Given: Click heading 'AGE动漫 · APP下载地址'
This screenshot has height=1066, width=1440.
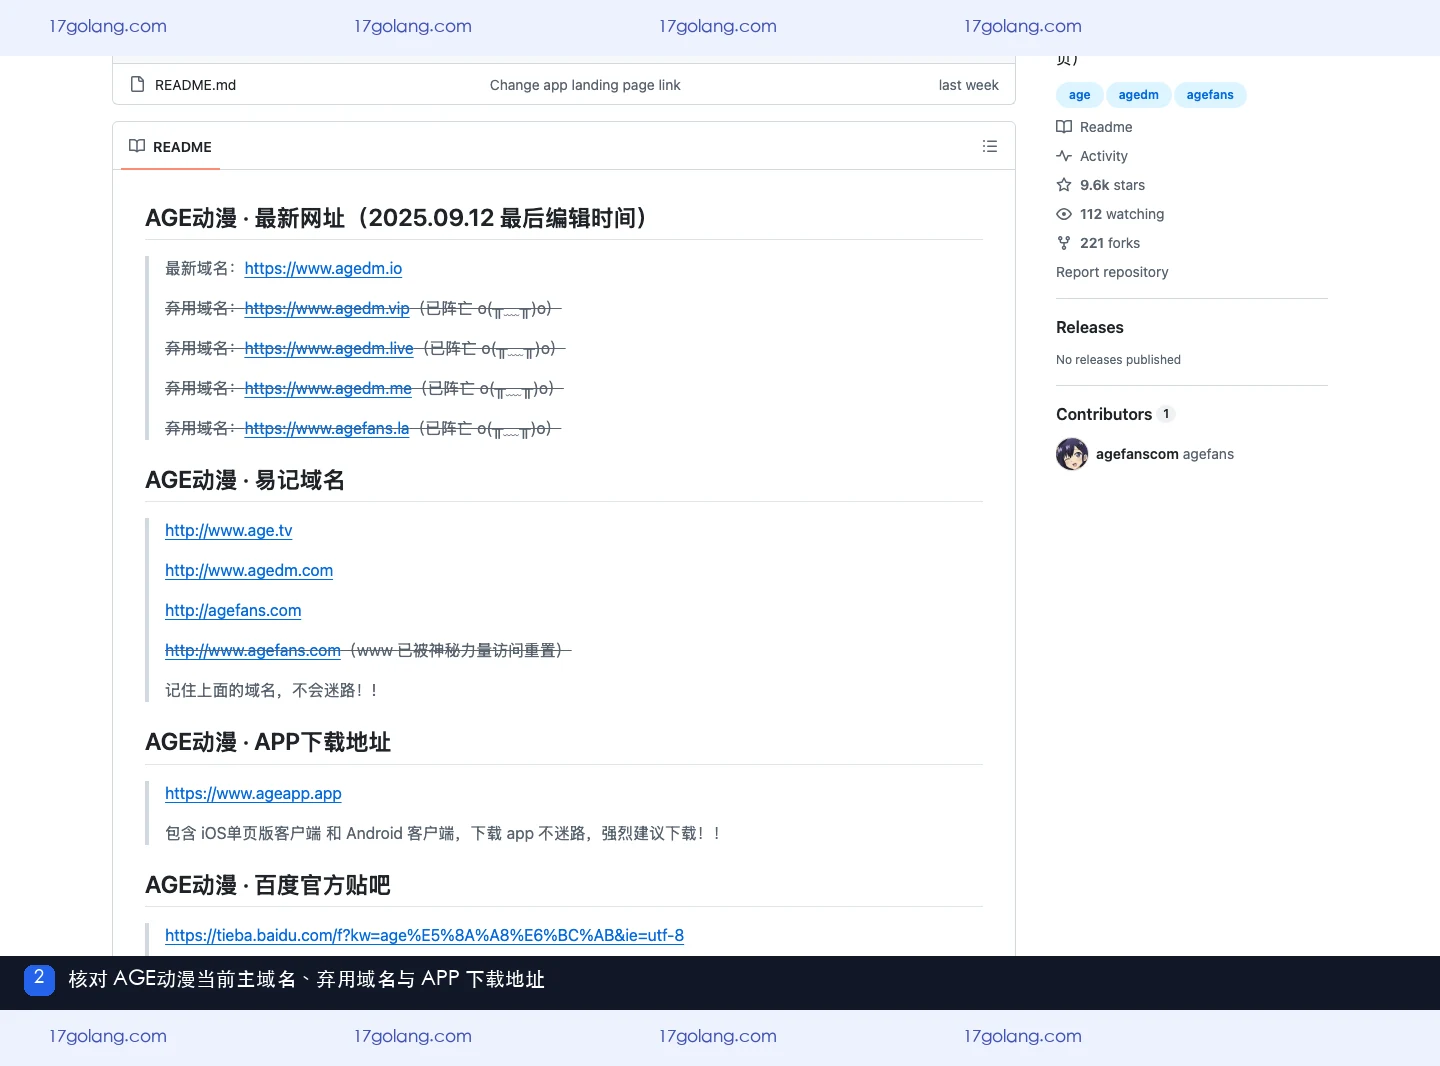Looking at the screenshot, I should click(x=268, y=742).
